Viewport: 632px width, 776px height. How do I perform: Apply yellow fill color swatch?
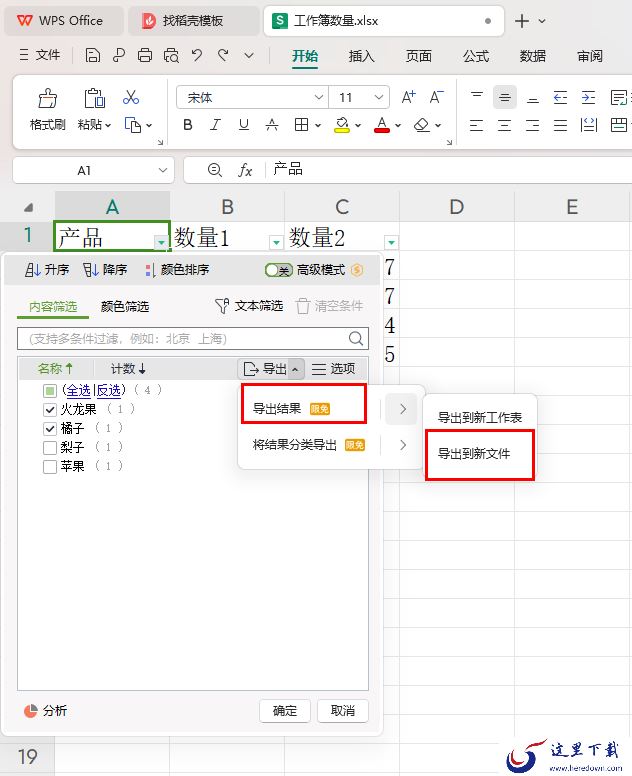(342, 125)
